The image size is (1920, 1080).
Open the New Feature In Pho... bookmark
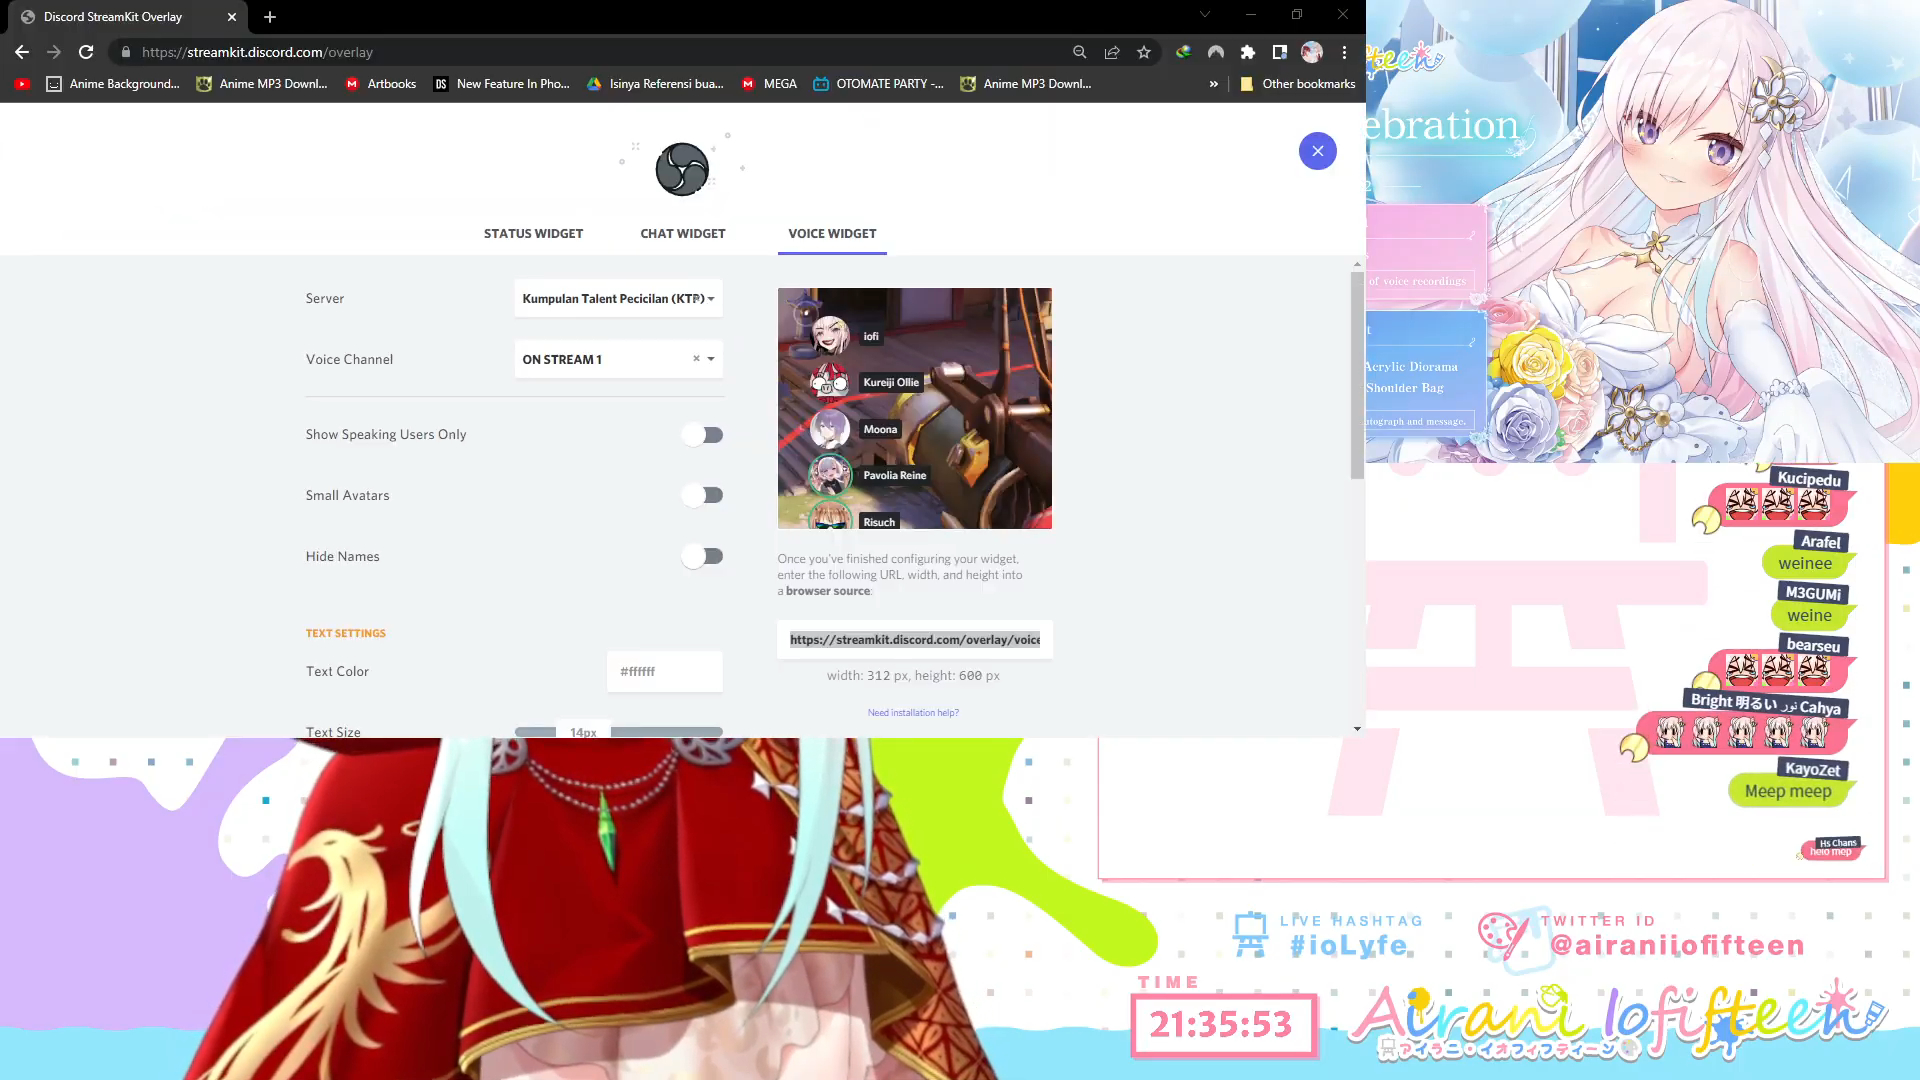point(501,84)
